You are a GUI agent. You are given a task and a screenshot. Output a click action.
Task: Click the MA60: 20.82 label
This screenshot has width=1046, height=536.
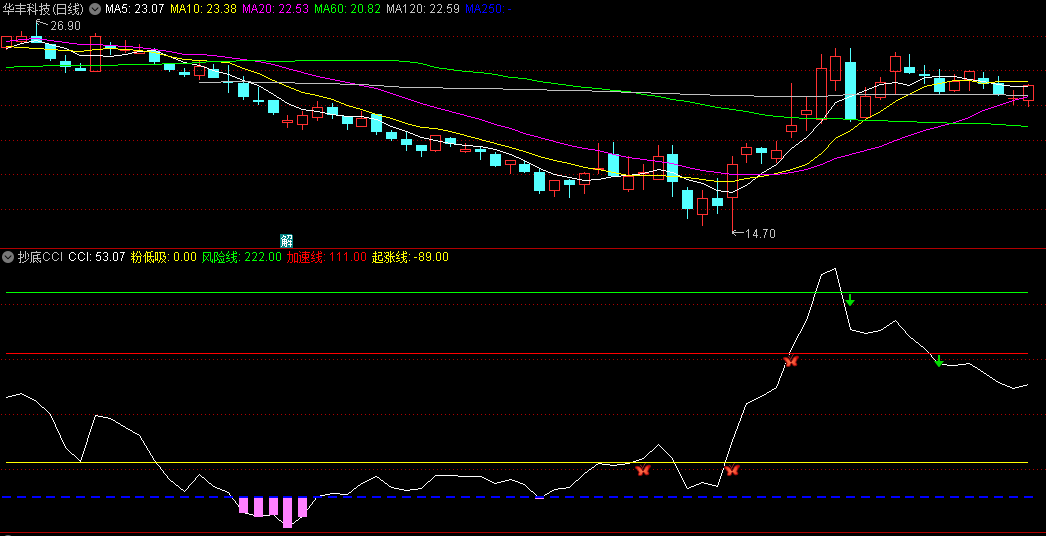point(348,9)
